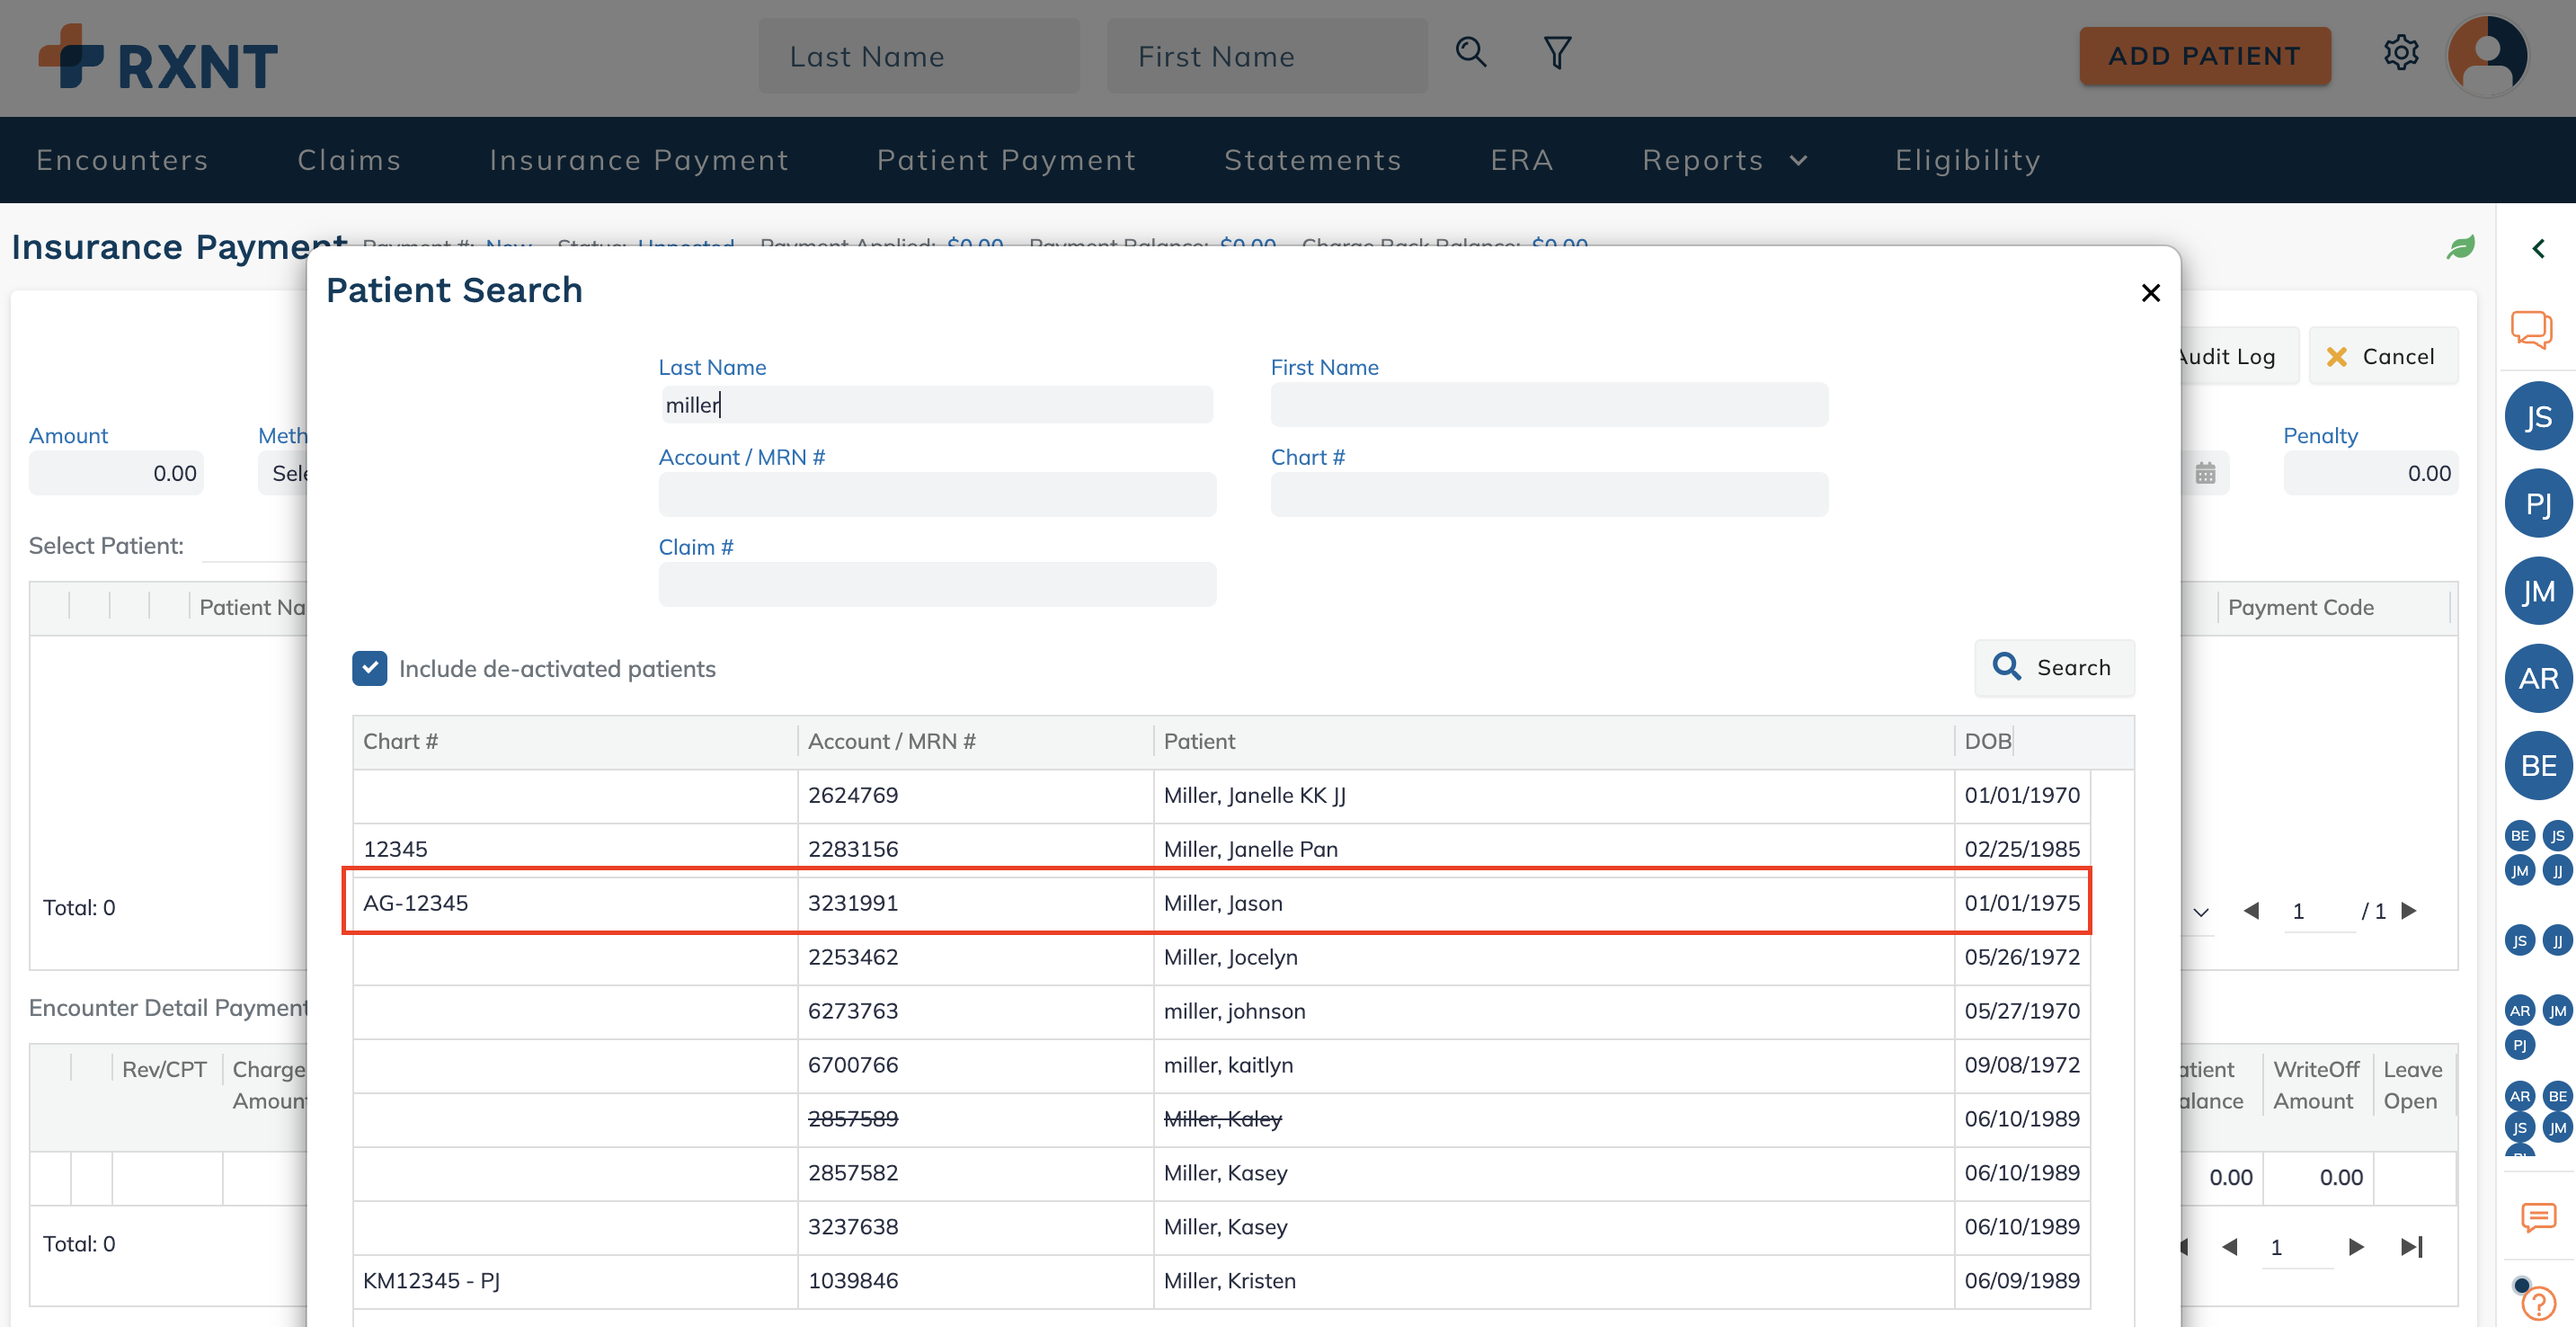Open the page-size dropdown chevron near pagination
Screen dimensions: 2576x1327
(x=2199, y=911)
